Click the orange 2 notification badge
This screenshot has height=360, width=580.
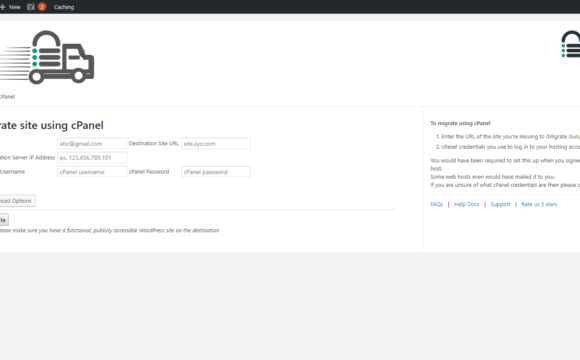[x=42, y=7]
